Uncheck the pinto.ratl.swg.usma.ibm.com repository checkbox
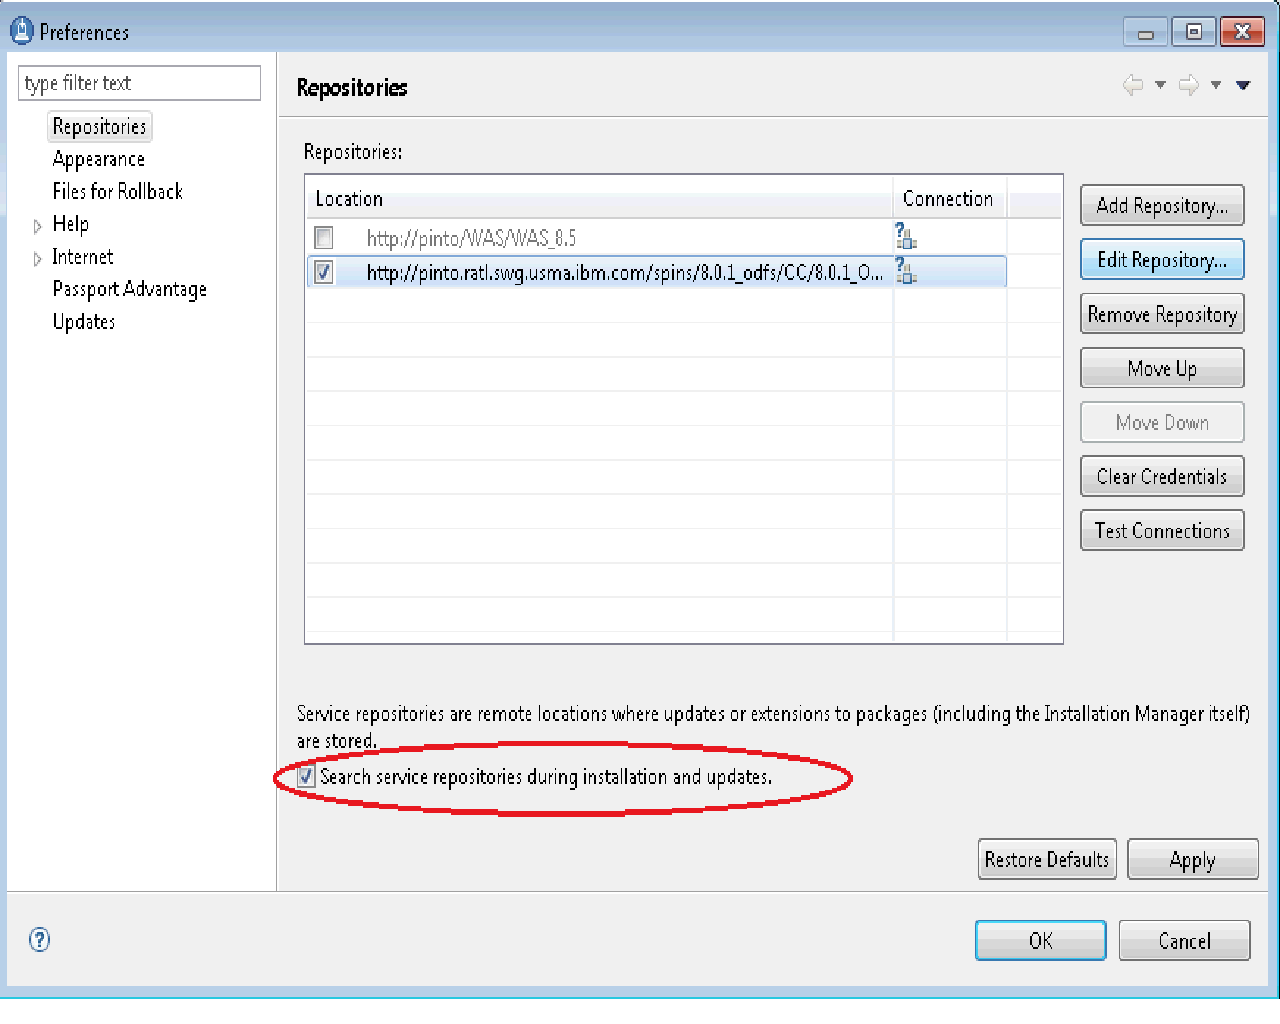 (x=324, y=272)
